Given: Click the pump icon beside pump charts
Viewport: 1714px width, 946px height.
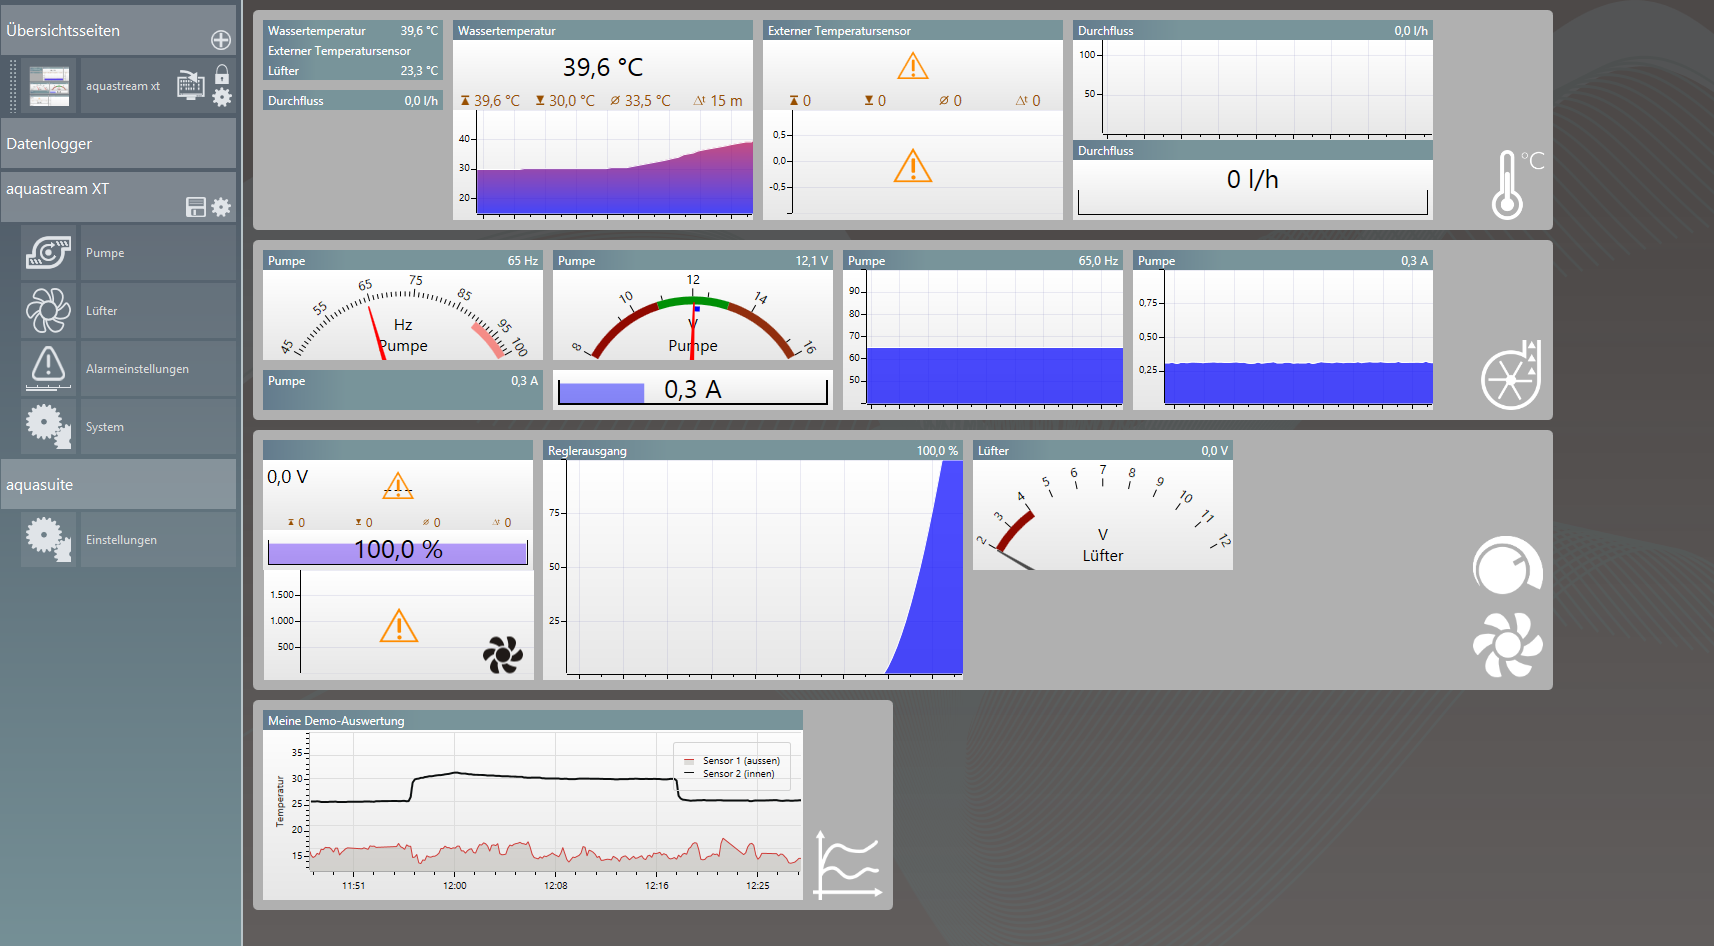Looking at the screenshot, I should click(1511, 376).
